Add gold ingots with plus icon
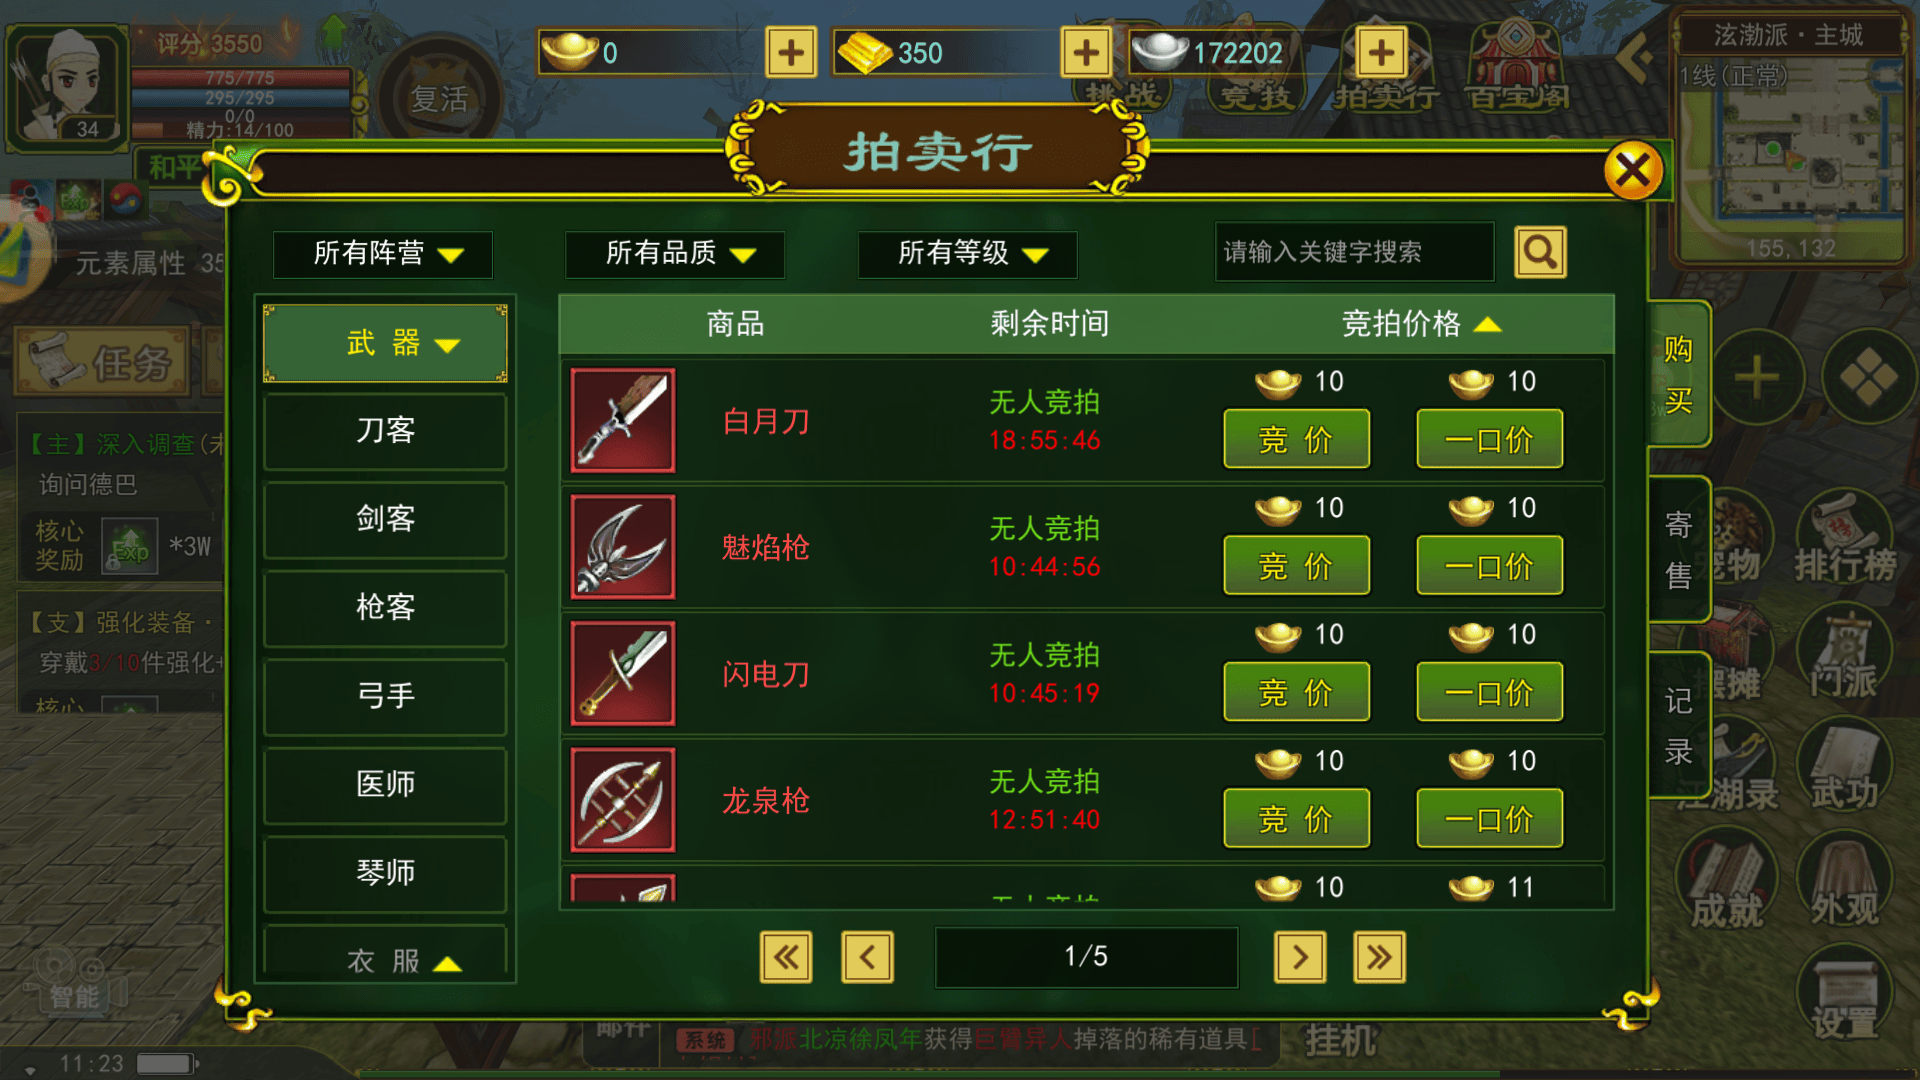The width and height of the screenshot is (1920, 1080). point(791,52)
